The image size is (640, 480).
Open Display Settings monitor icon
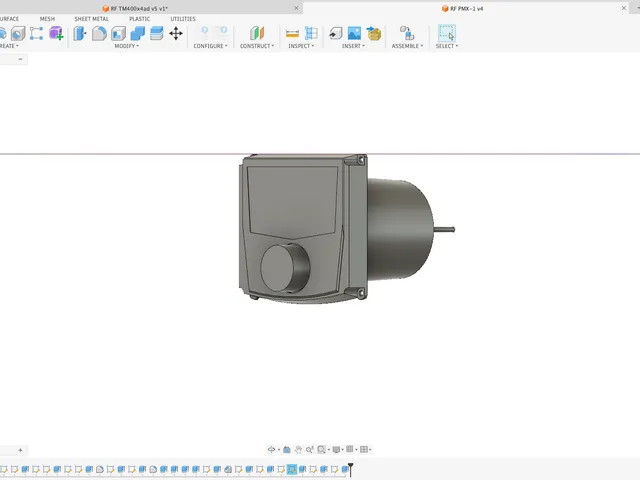[x=336, y=449]
